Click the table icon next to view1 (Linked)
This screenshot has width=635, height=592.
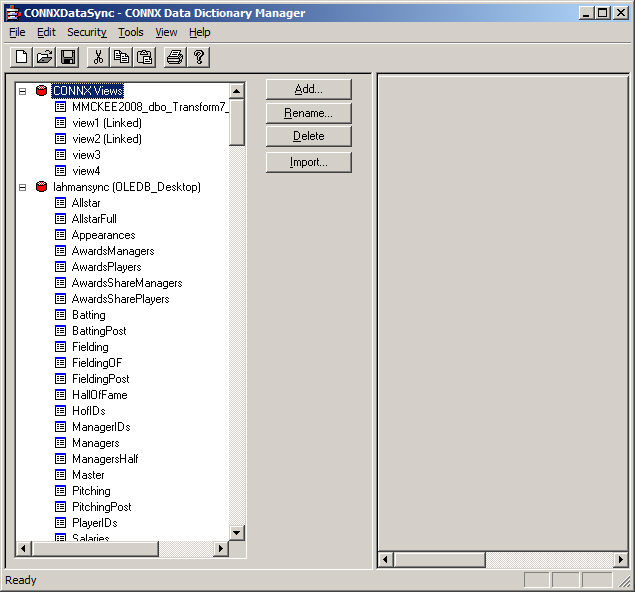[x=60, y=123]
